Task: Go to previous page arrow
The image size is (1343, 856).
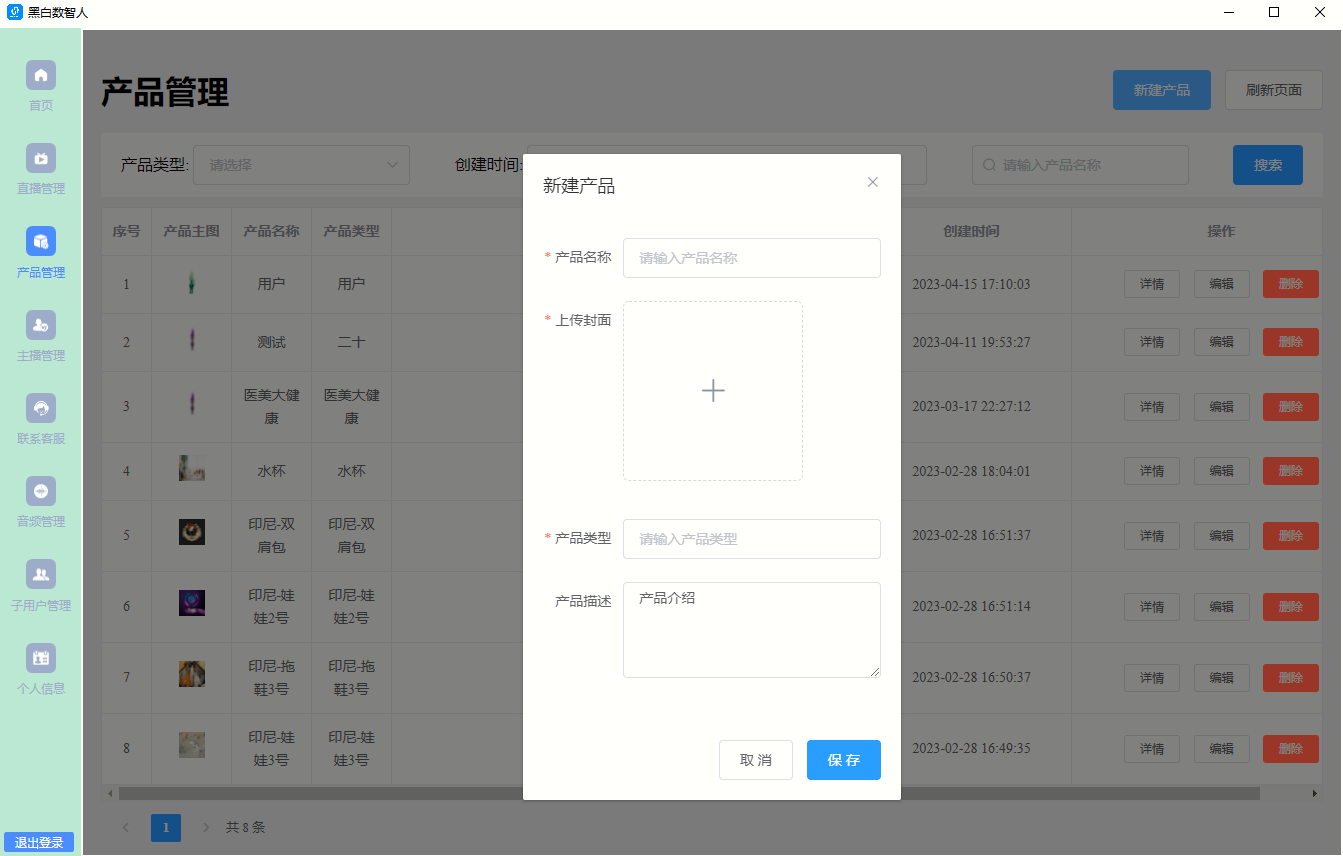Action: click(x=126, y=828)
